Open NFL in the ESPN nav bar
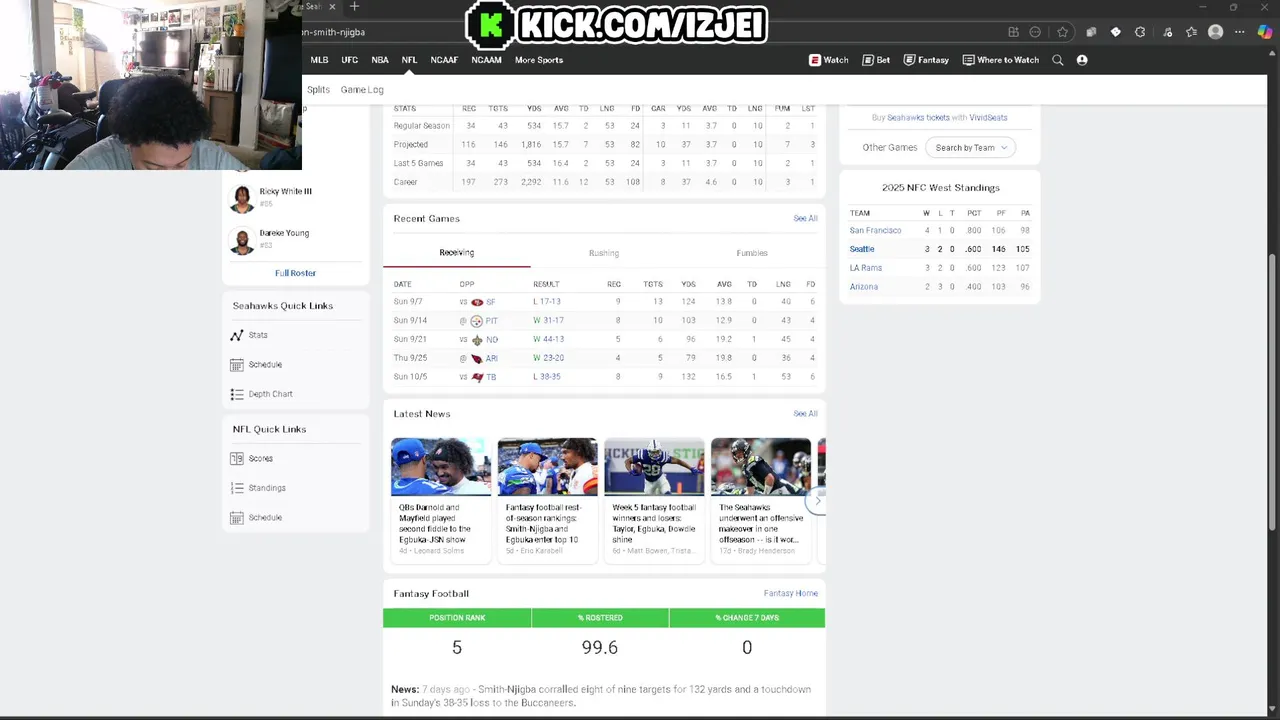This screenshot has width=1280, height=720. [x=409, y=60]
